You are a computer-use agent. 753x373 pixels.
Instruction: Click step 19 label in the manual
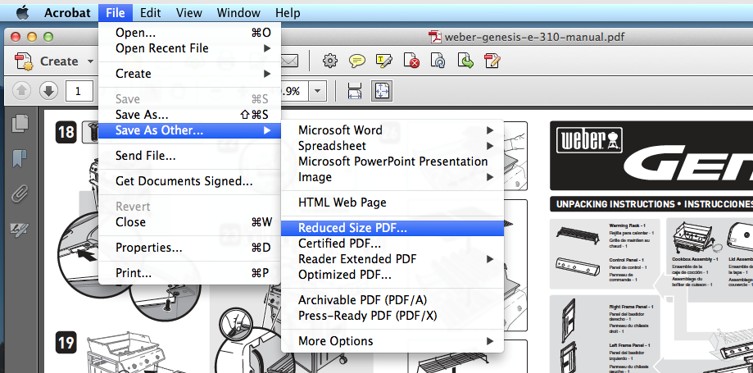(66, 343)
